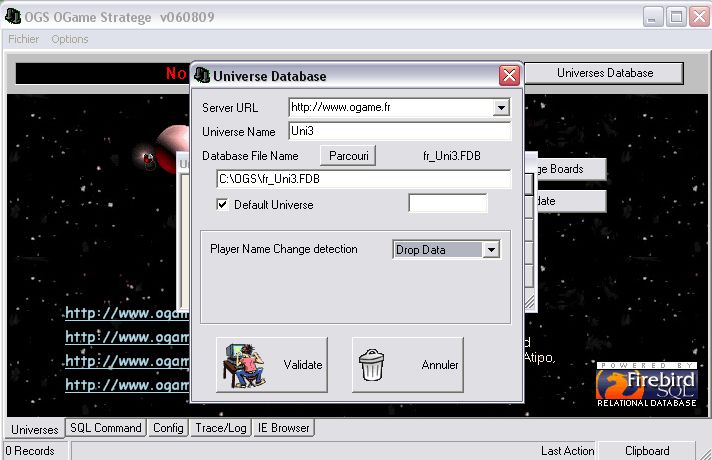Open the Options menu
Viewport: 712px width, 460px height.
(x=70, y=39)
